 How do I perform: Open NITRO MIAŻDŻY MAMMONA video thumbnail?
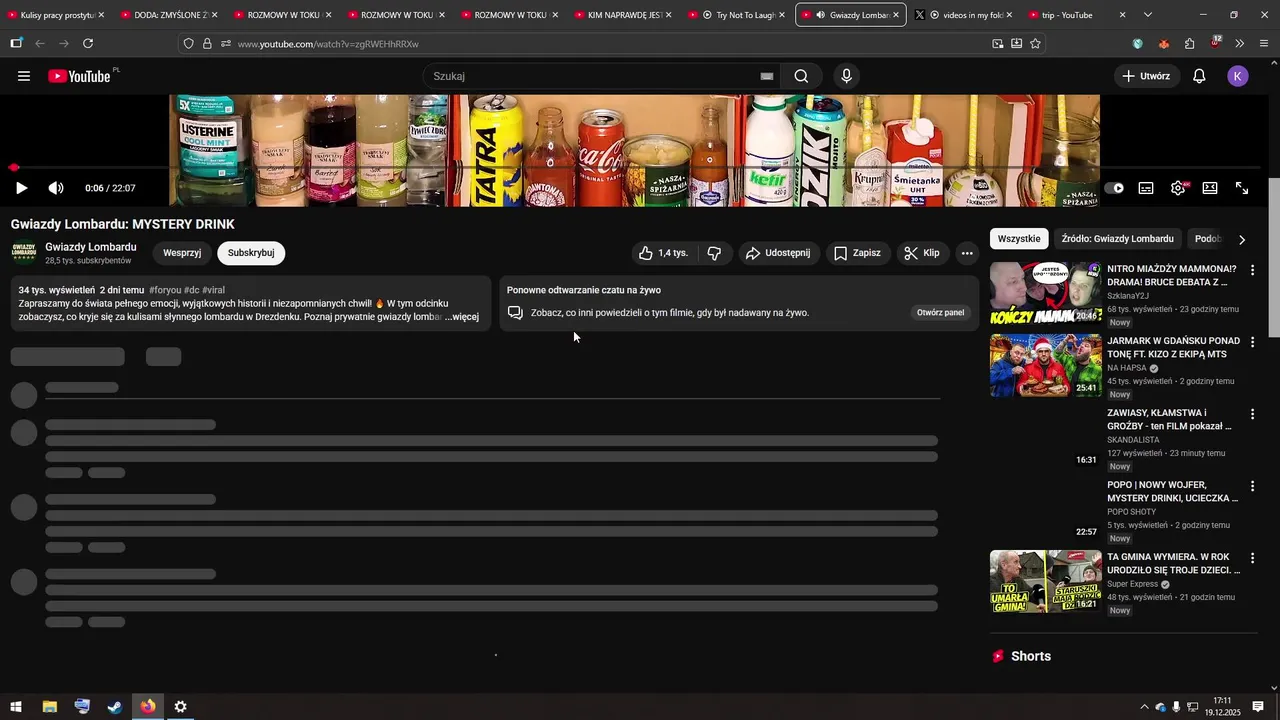[x=1046, y=294]
